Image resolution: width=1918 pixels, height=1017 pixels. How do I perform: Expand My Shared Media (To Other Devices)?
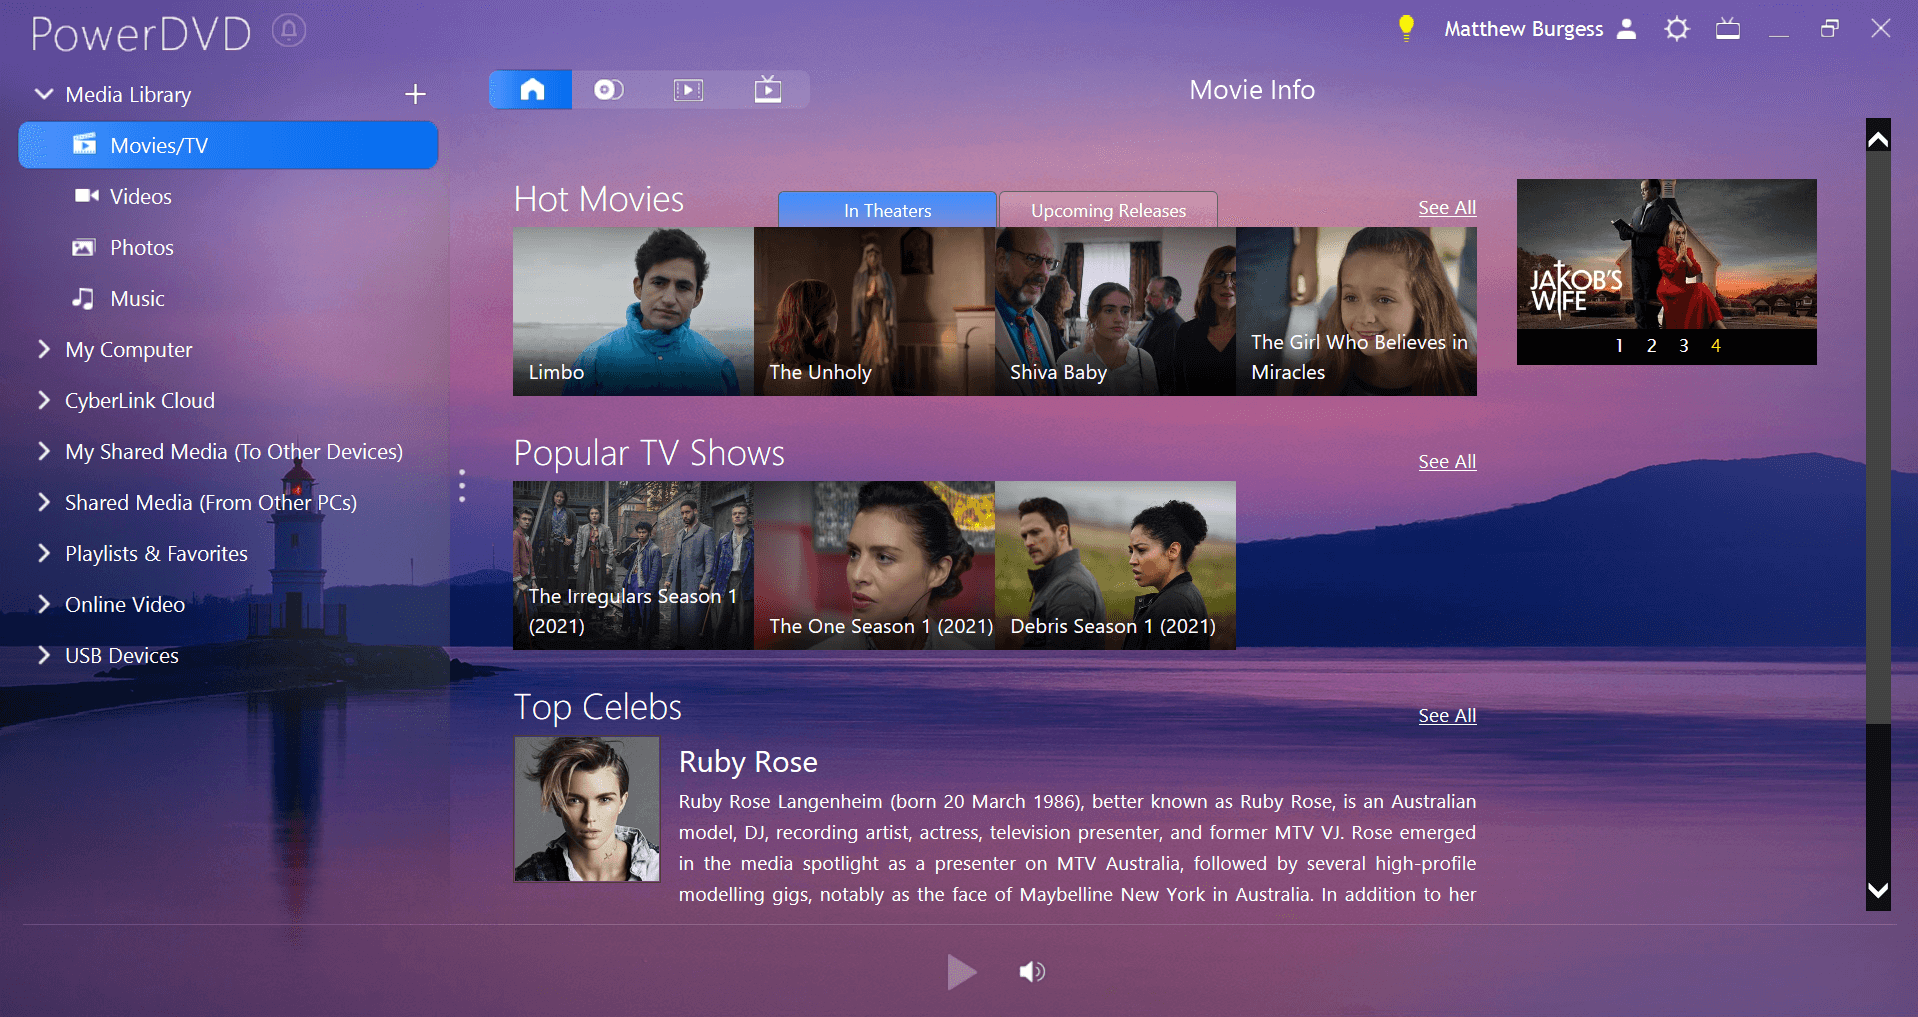[x=43, y=451]
